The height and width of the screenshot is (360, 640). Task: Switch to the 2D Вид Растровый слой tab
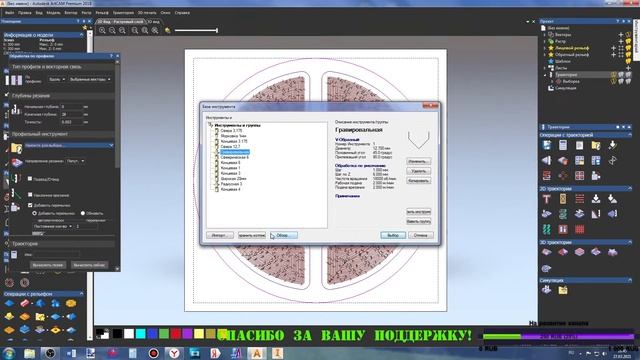tap(120, 21)
